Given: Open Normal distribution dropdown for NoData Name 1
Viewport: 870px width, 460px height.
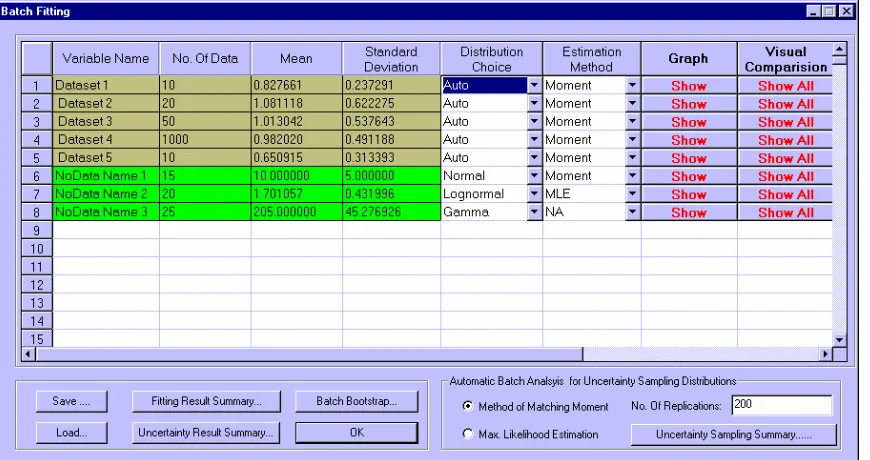Looking at the screenshot, I should pyautogui.click(x=534, y=176).
